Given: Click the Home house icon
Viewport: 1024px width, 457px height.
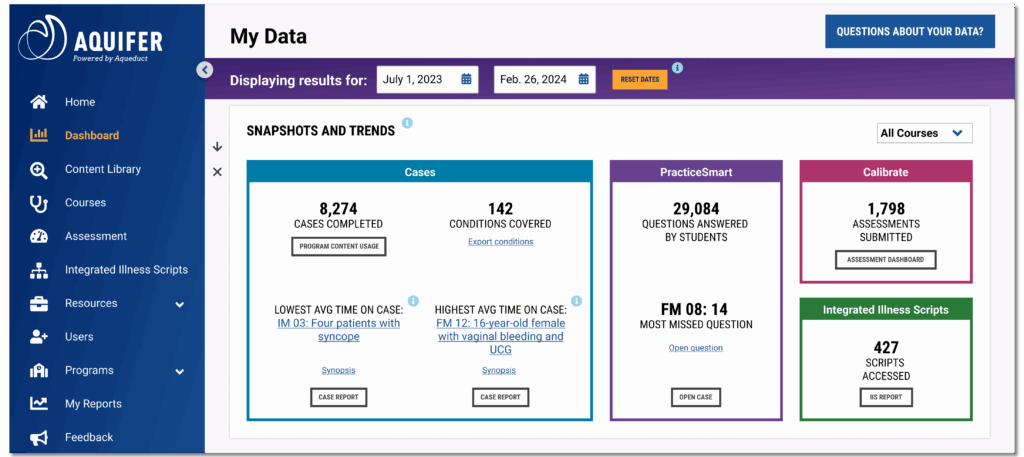Looking at the screenshot, I should (x=39, y=102).
